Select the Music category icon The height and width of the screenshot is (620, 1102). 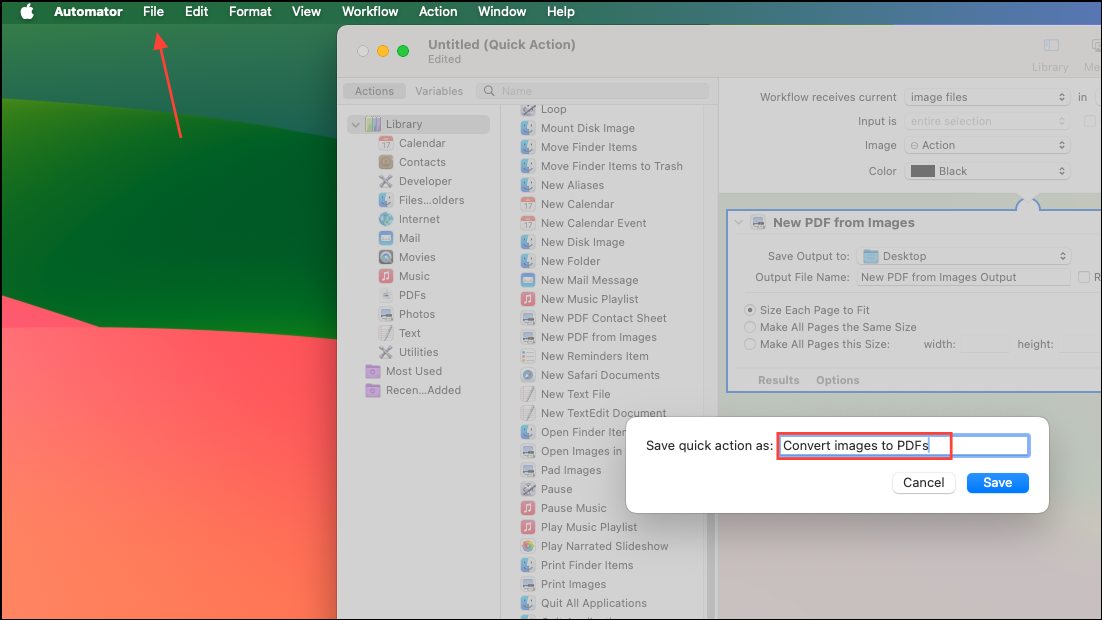click(x=386, y=276)
